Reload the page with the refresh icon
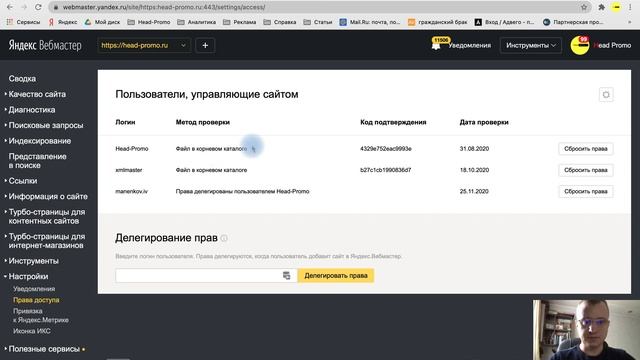 click(x=38, y=7)
